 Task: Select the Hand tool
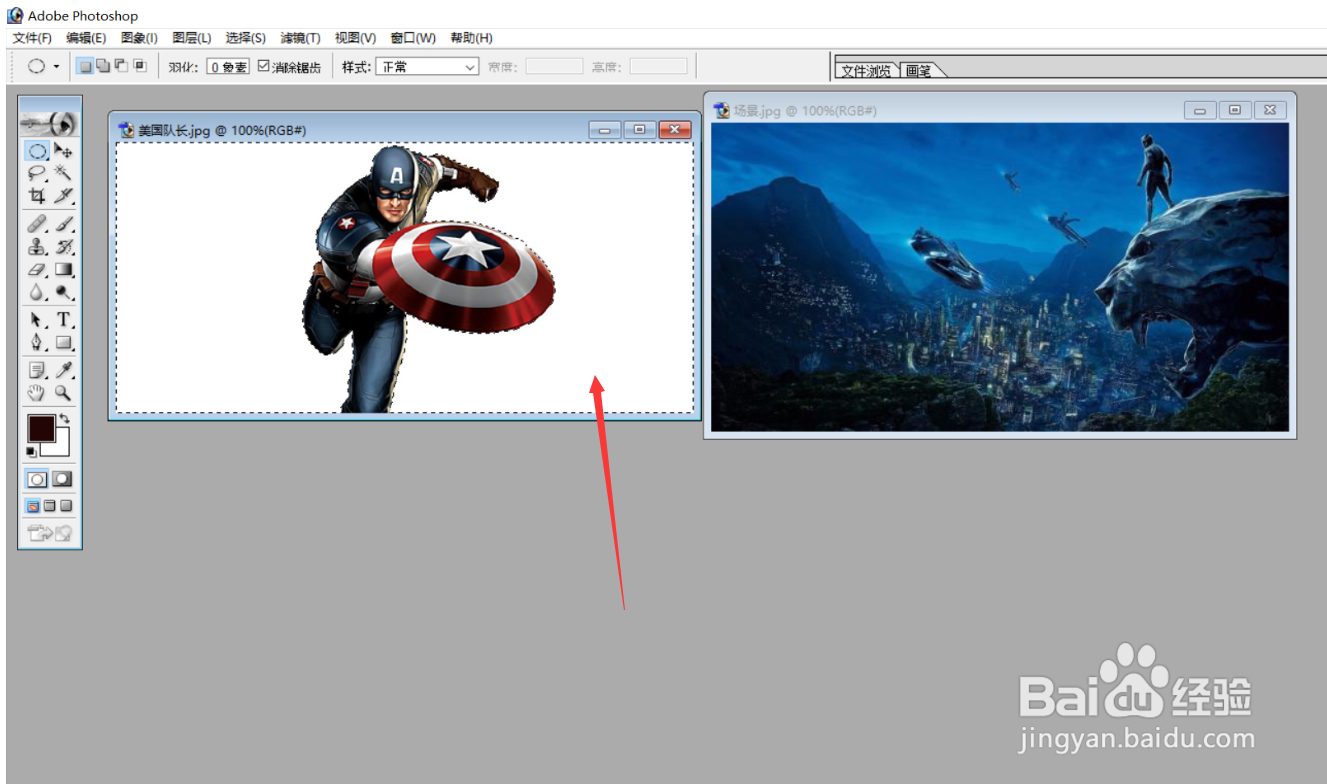coord(37,393)
